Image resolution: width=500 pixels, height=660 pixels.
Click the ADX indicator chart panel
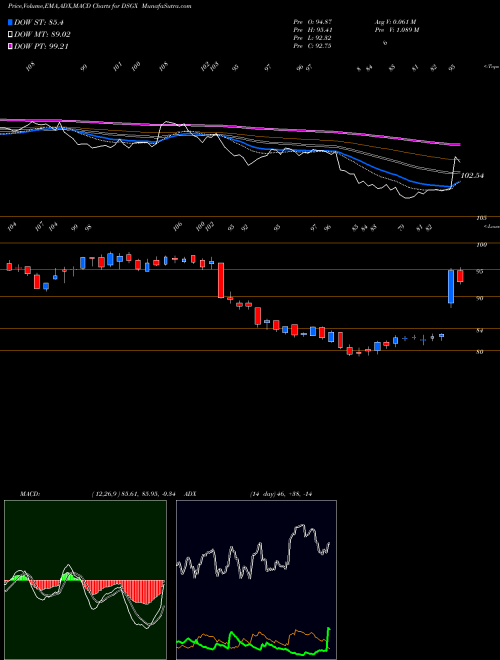coord(256,580)
